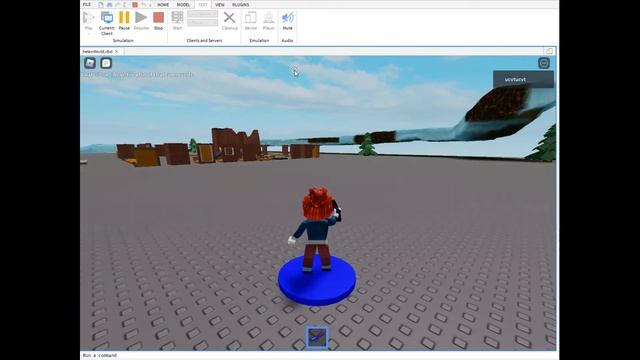
Task: Click the red stop quick-access icon
Action: pyautogui.click(x=135, y=4)
